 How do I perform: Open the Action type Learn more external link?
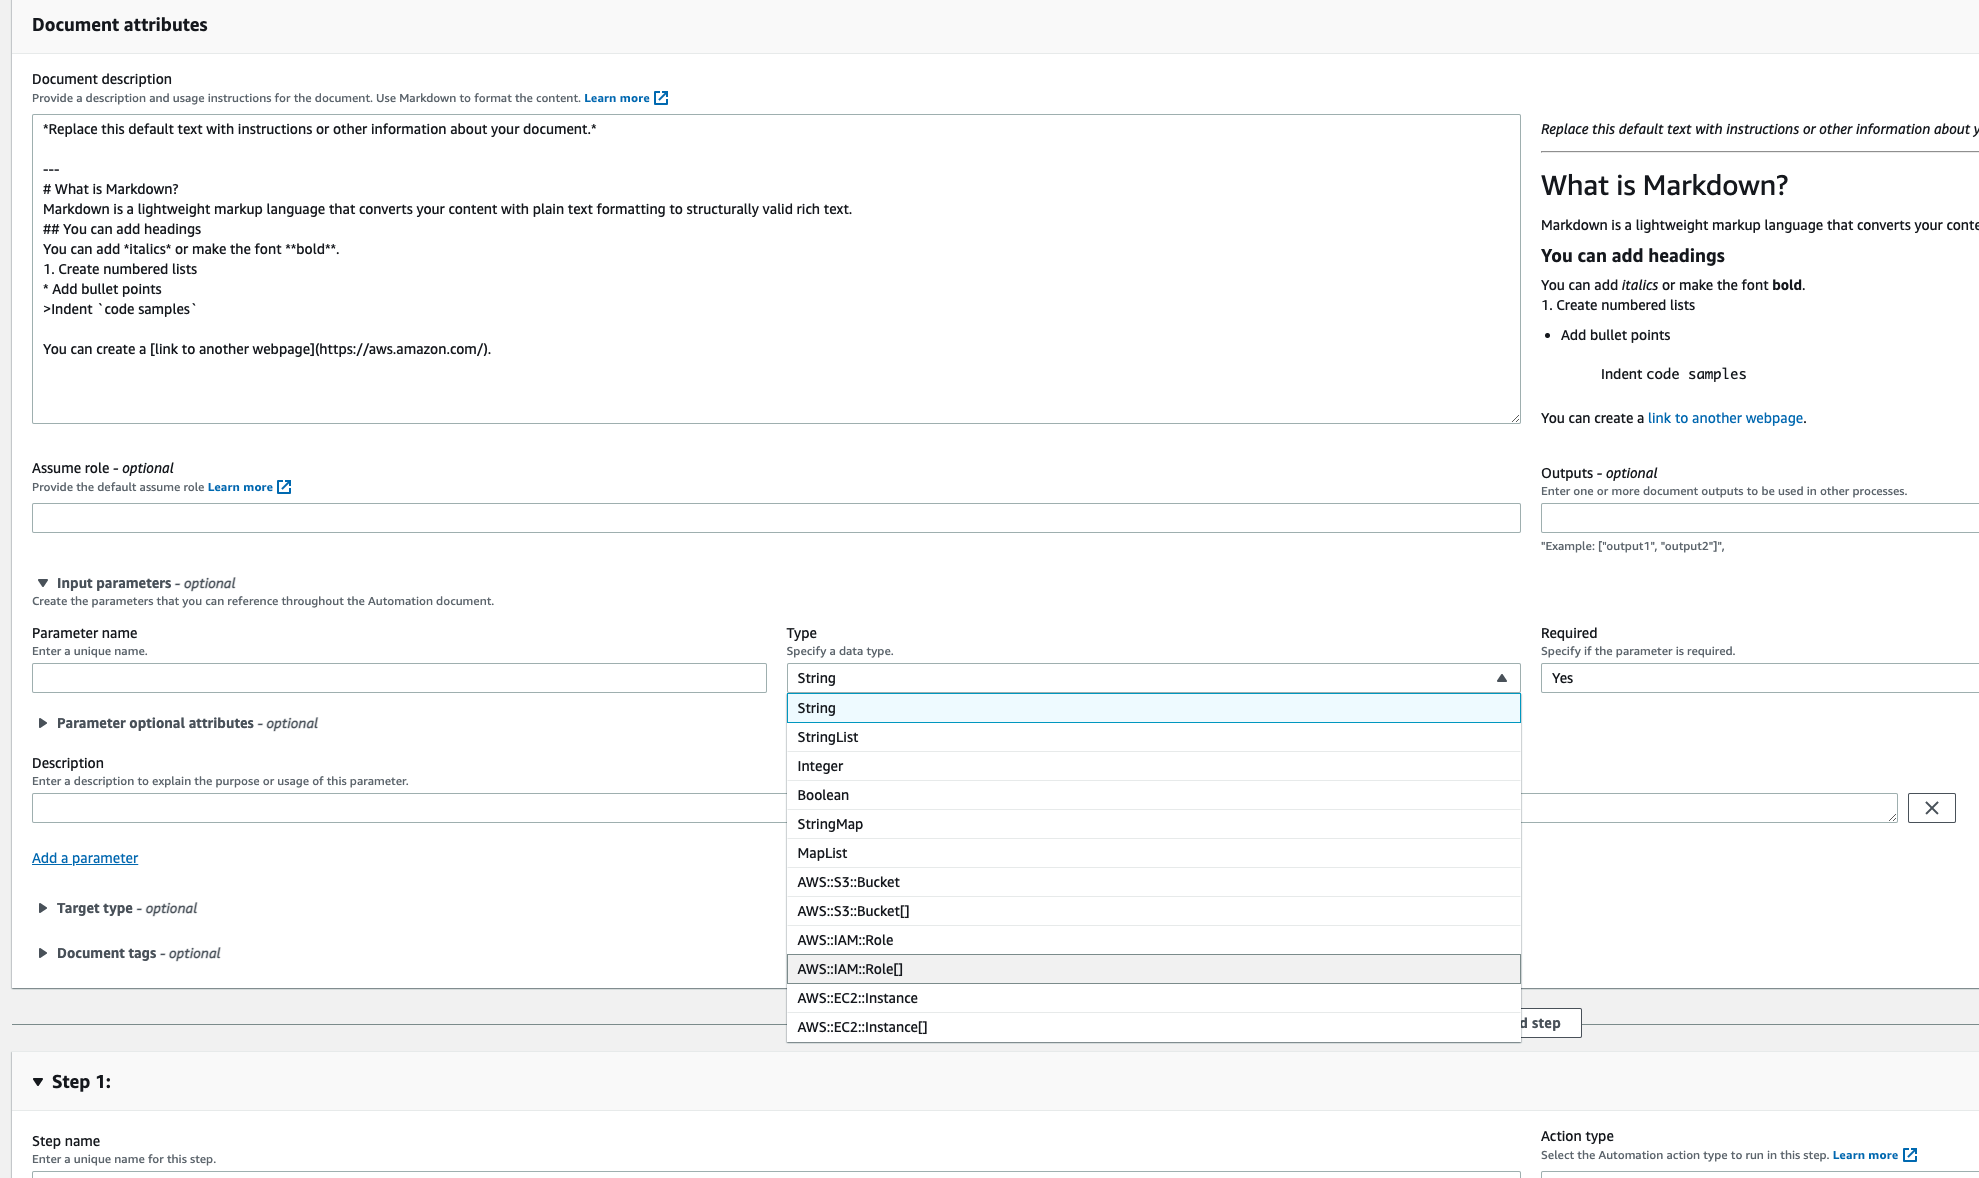pyautogui.click(x=1873, y=1154)
